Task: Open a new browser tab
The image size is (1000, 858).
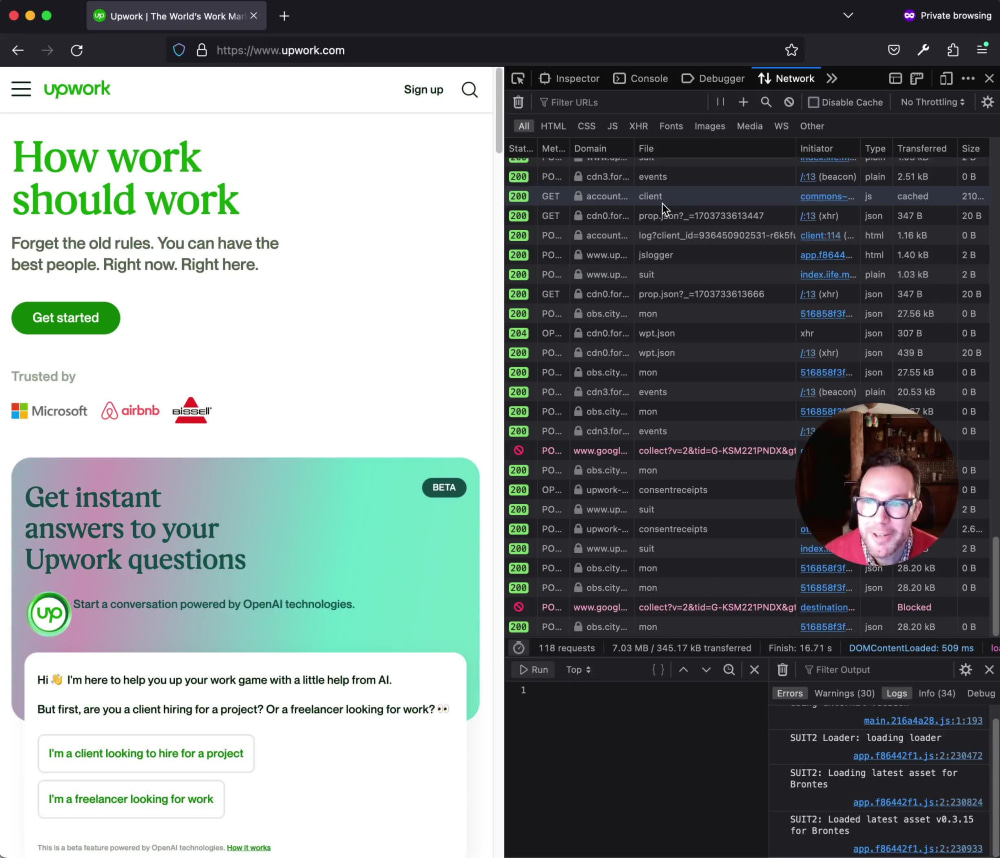Action: [x=284, y=16]
